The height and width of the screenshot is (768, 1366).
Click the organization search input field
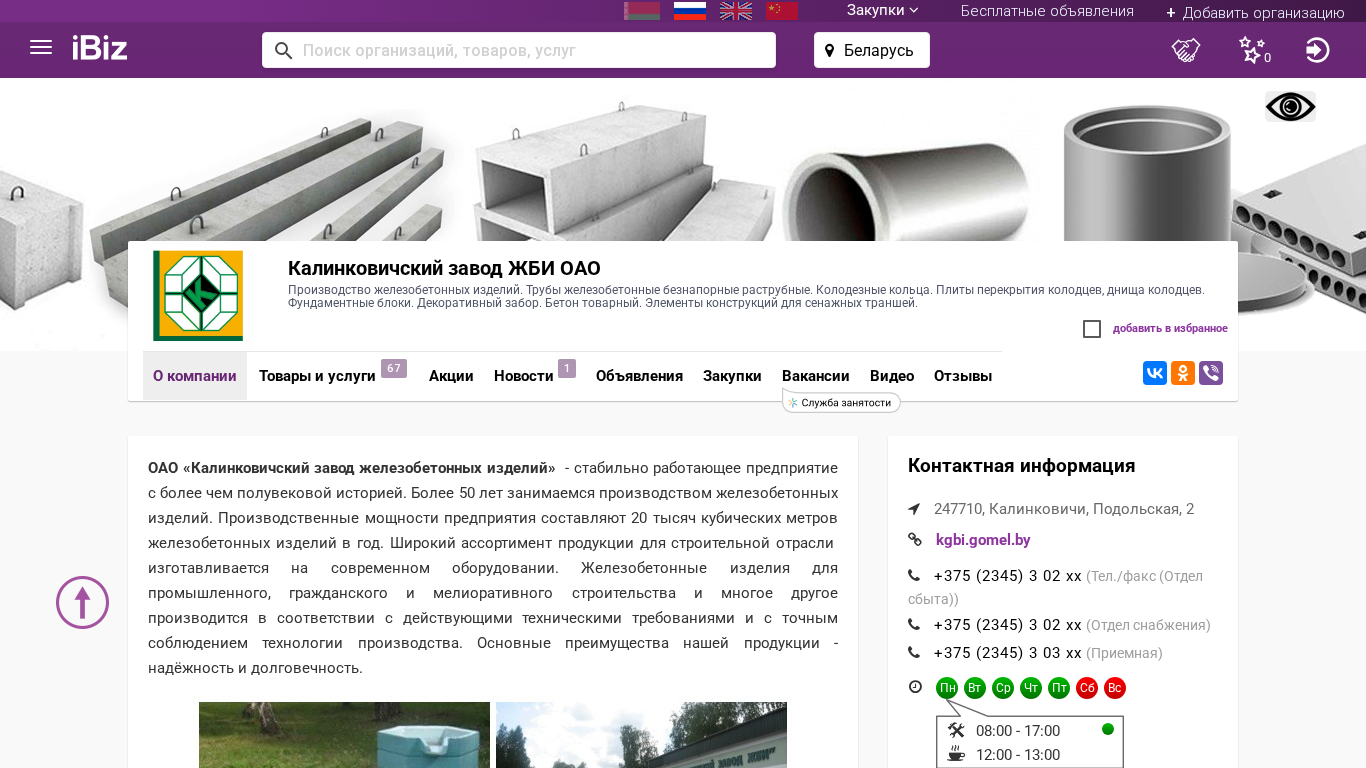tap(530, 50)
